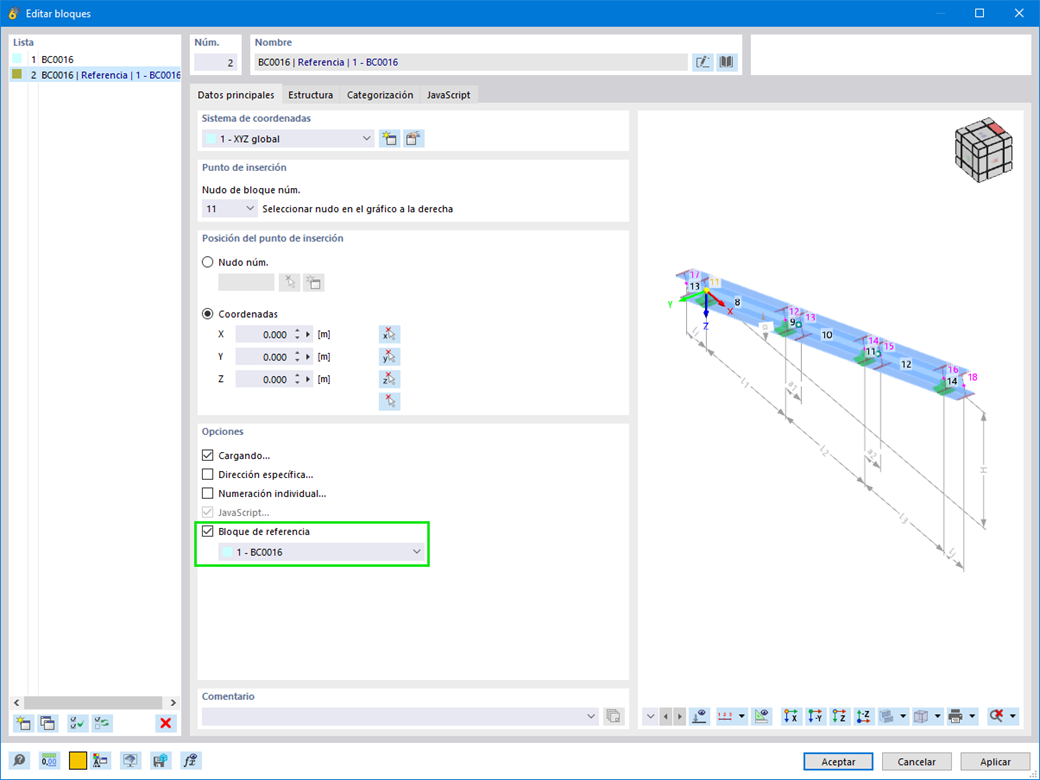Click the view in X direction icon
Viewport: 1040px width, 780px height.
(791, 716)
